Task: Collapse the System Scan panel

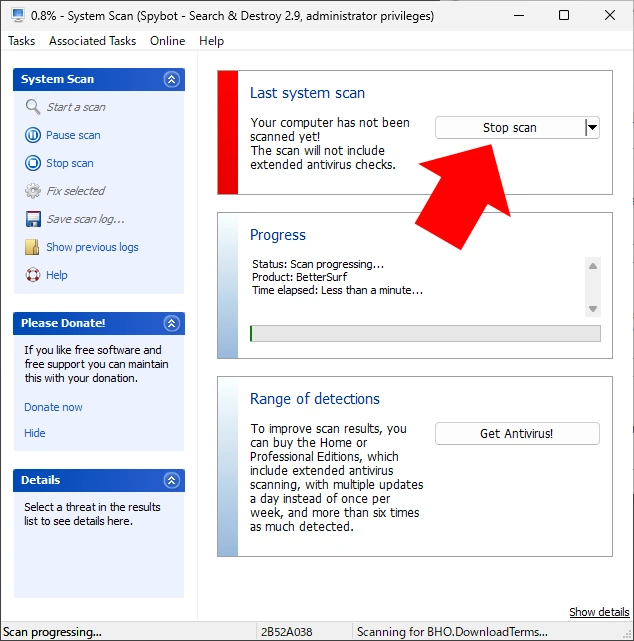Action: (171, 79)
